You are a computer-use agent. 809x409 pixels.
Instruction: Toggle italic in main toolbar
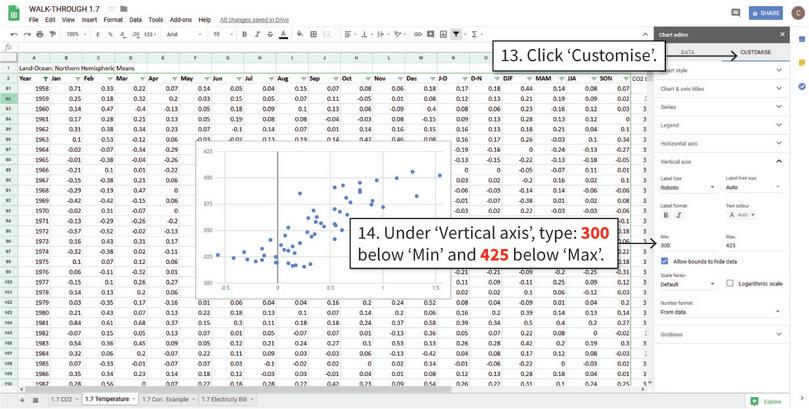257,35
